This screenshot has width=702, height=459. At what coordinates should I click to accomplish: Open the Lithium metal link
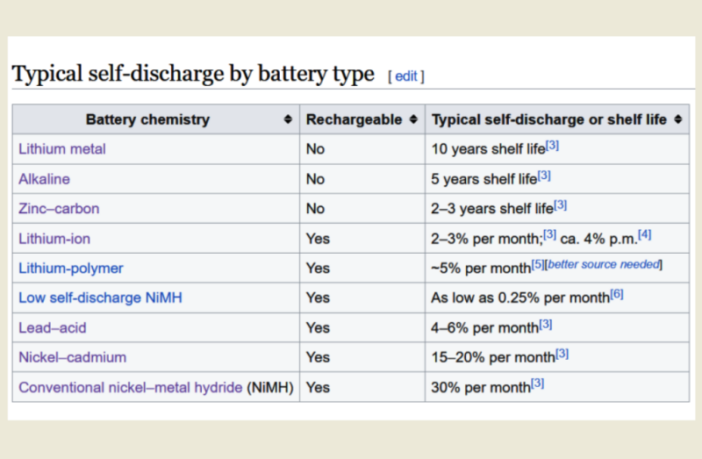pos(62,149)
